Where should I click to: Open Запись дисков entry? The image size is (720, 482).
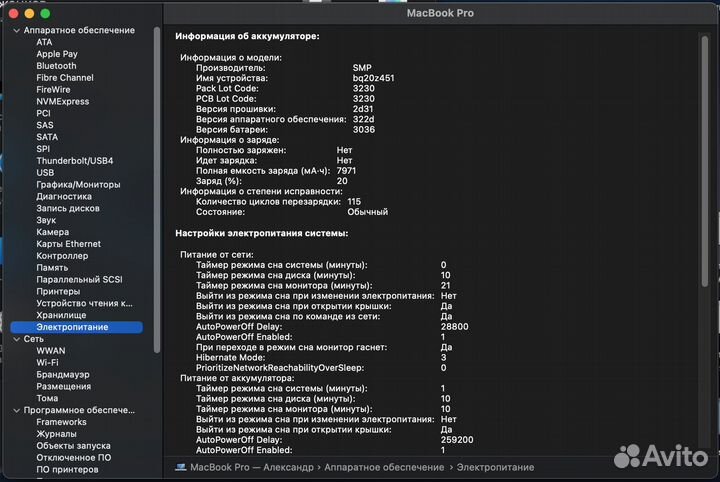(x=68, y=208)
